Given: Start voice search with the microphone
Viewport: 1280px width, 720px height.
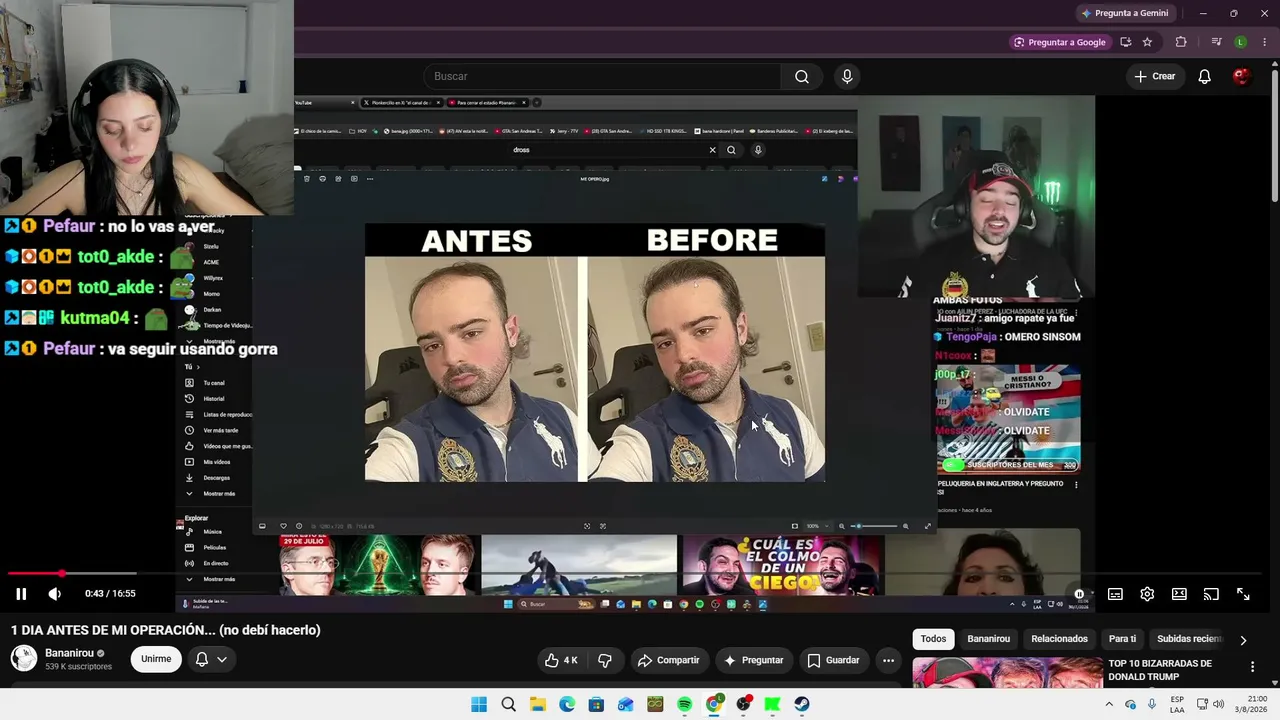Looking at the screenshot, I should [x=847, y=76].
